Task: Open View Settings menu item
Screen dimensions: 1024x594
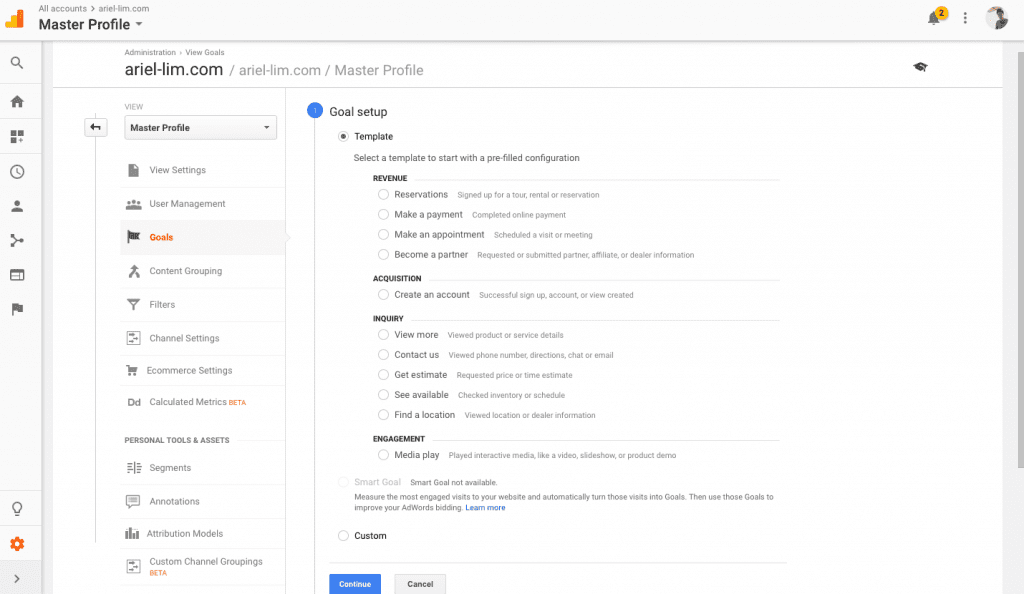Action: click(202, 170)
